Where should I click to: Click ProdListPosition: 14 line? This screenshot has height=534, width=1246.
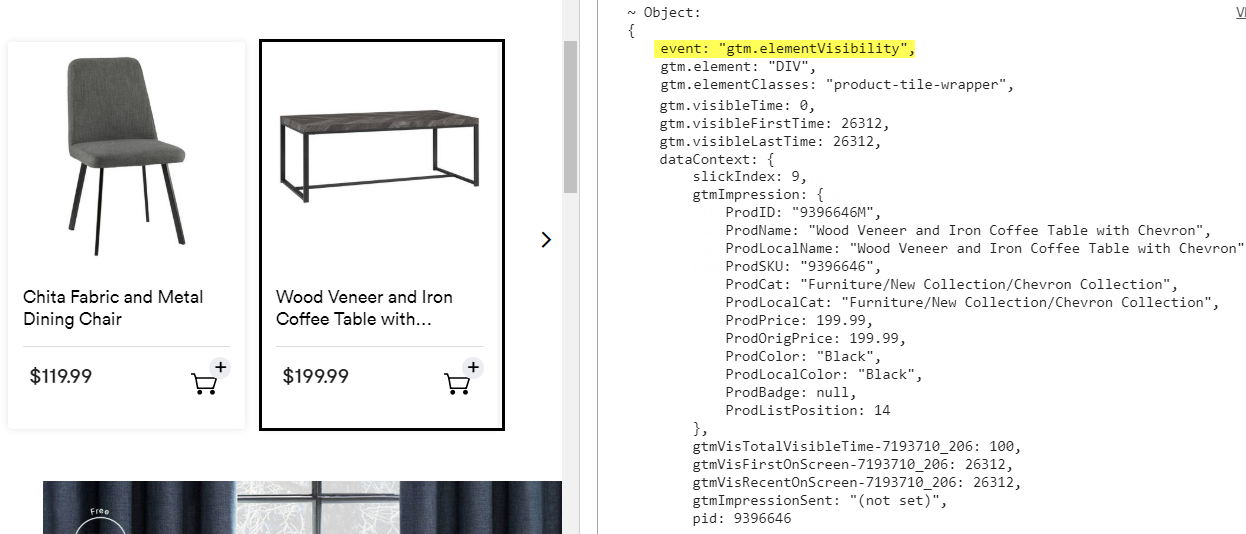pyautogui.click(x=809, y=410)
